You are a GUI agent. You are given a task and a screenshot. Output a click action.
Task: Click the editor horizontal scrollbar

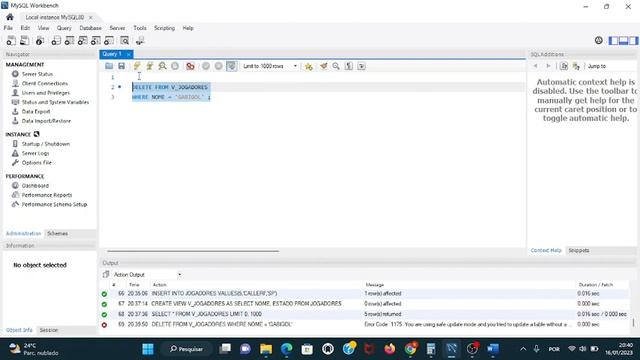193,251
